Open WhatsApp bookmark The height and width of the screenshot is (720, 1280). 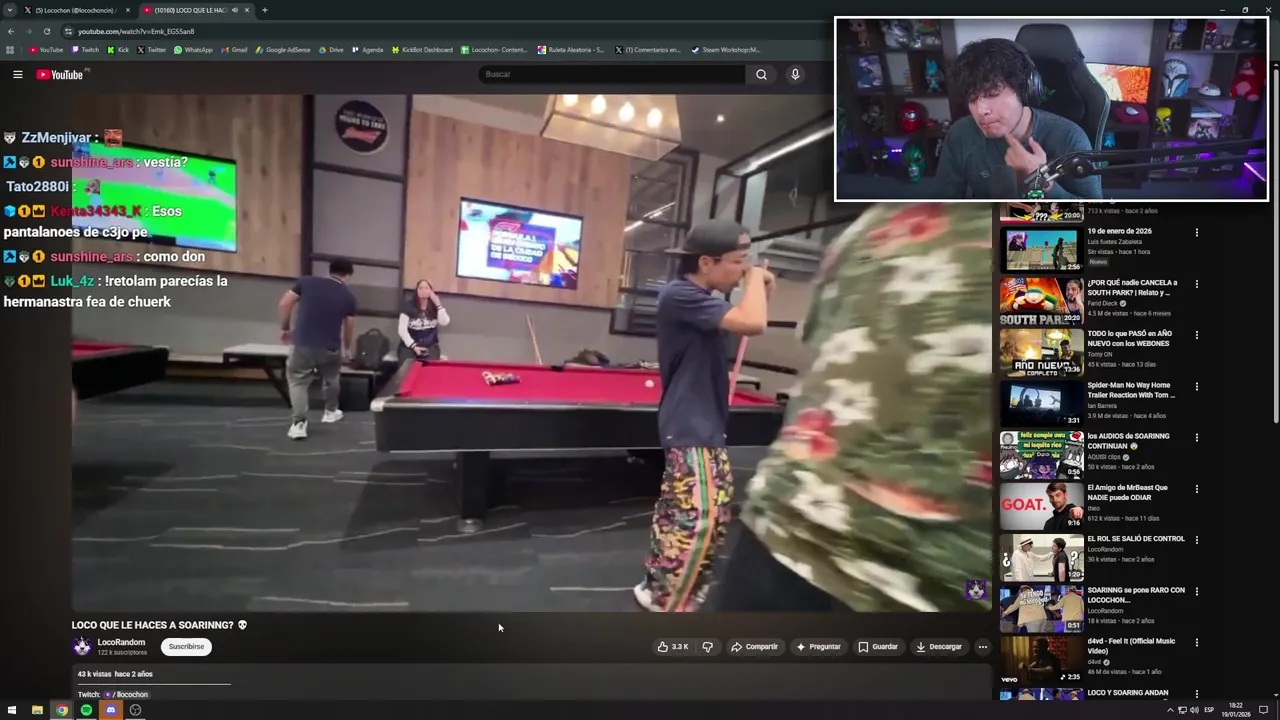tap(193, 50)
